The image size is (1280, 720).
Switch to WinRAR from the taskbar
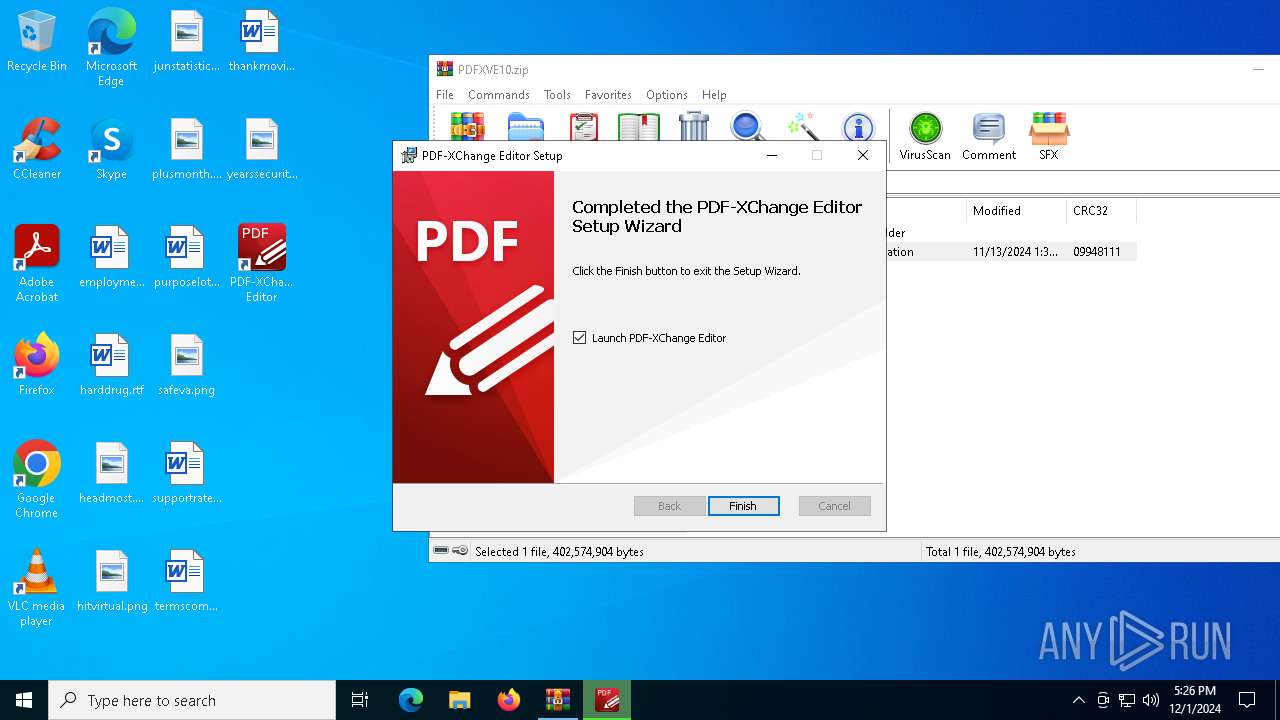[x=557, y=700]
